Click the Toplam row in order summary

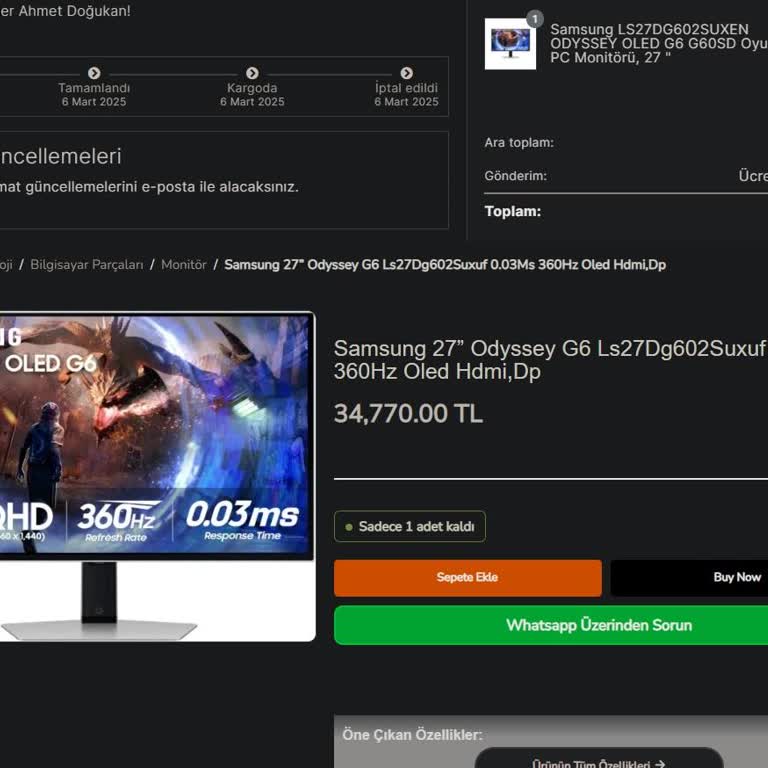pyautogui.click(x=513, y=211)
